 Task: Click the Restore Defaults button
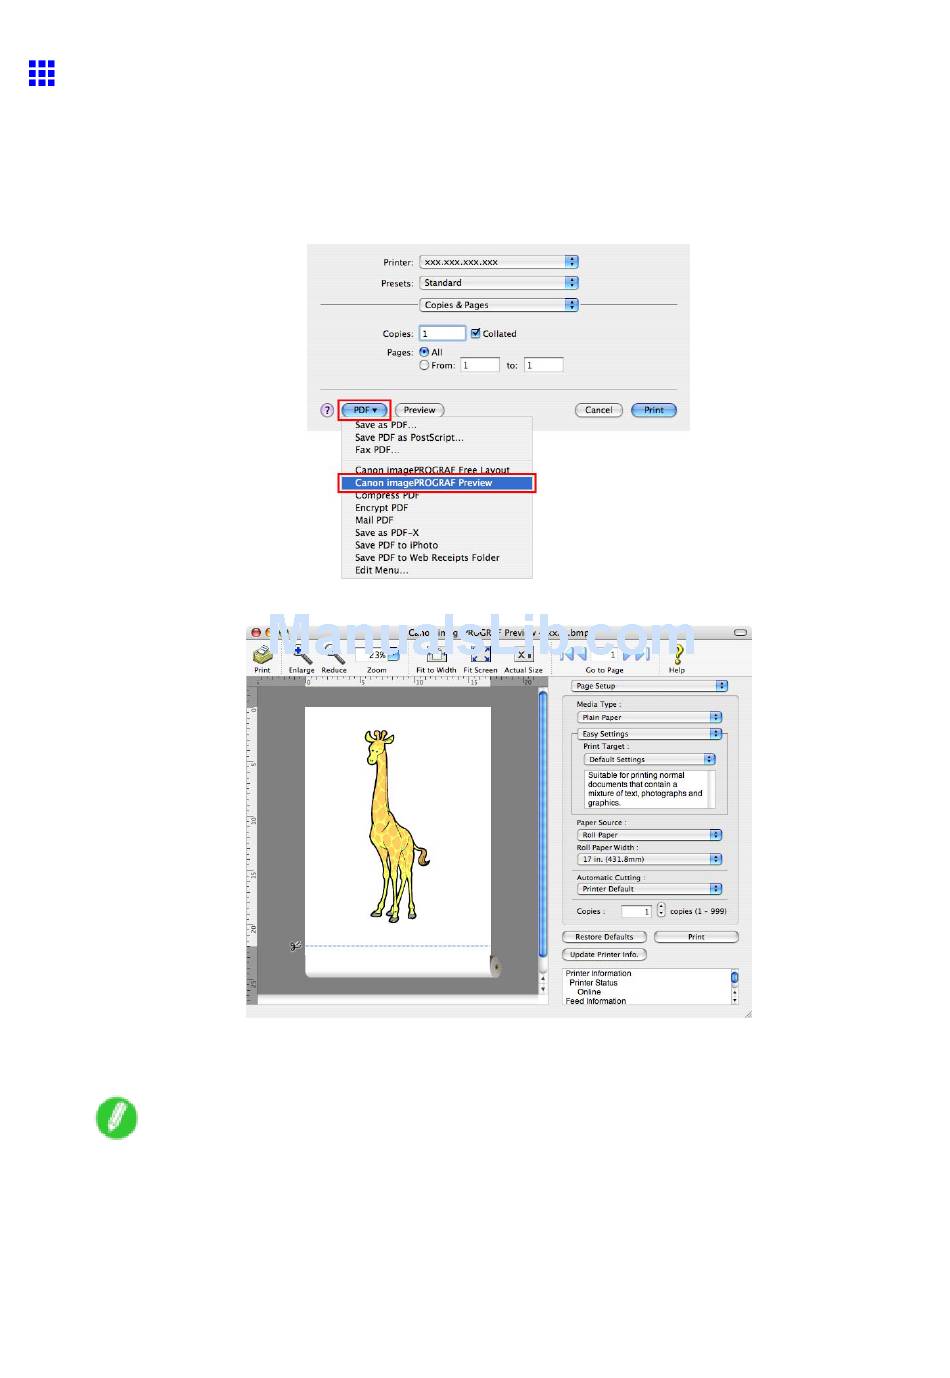tap(604, 937)
